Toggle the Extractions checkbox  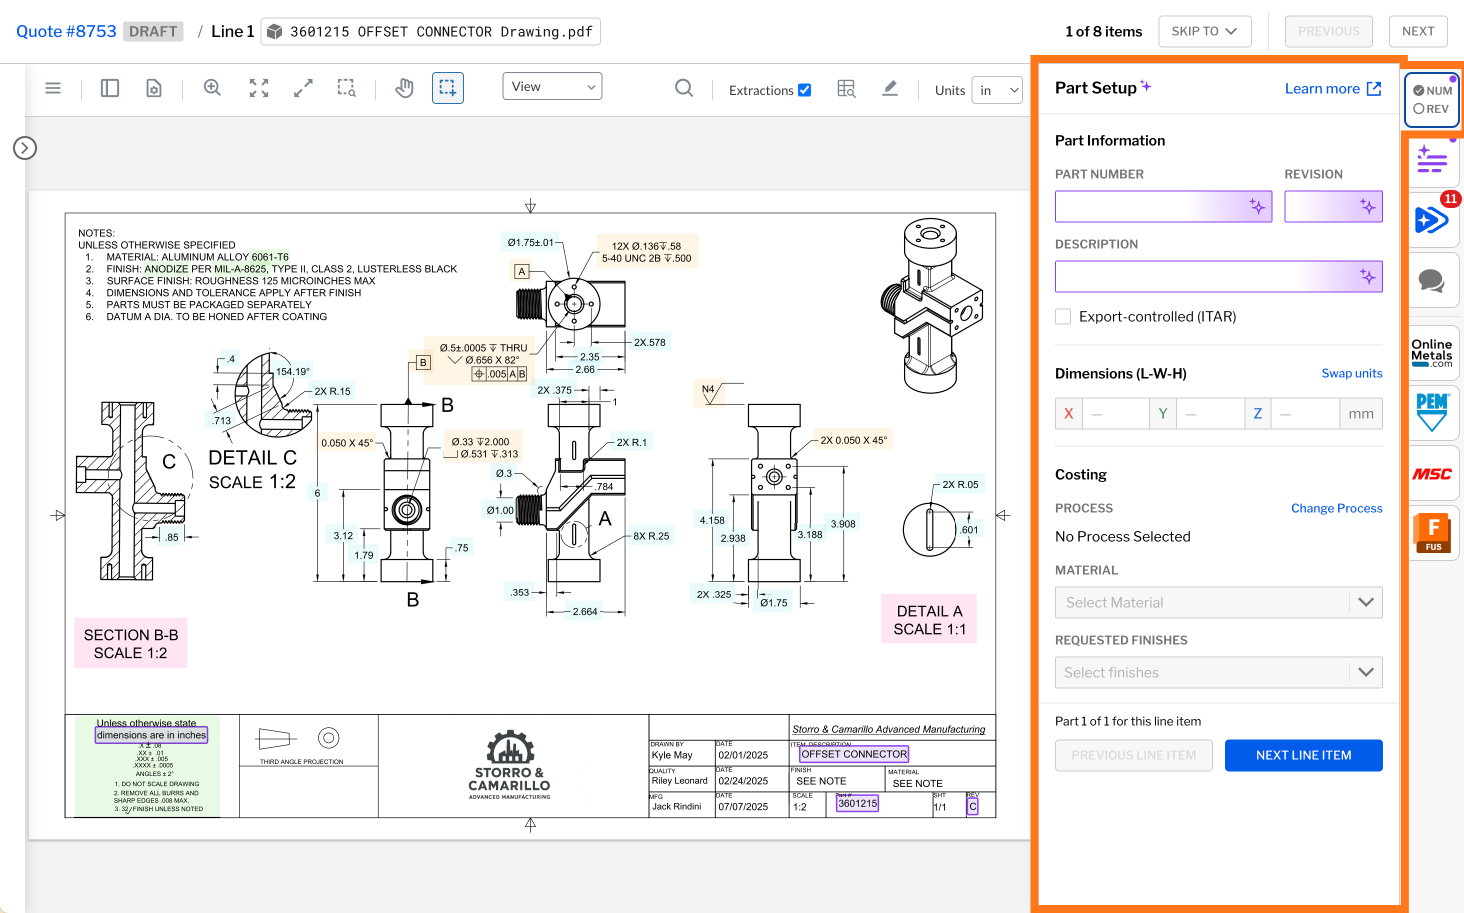pyautogui.click(x=805, y=90)
